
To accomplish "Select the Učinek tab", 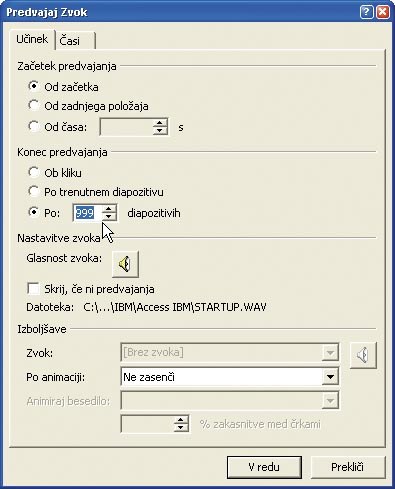I will [32, 39].
